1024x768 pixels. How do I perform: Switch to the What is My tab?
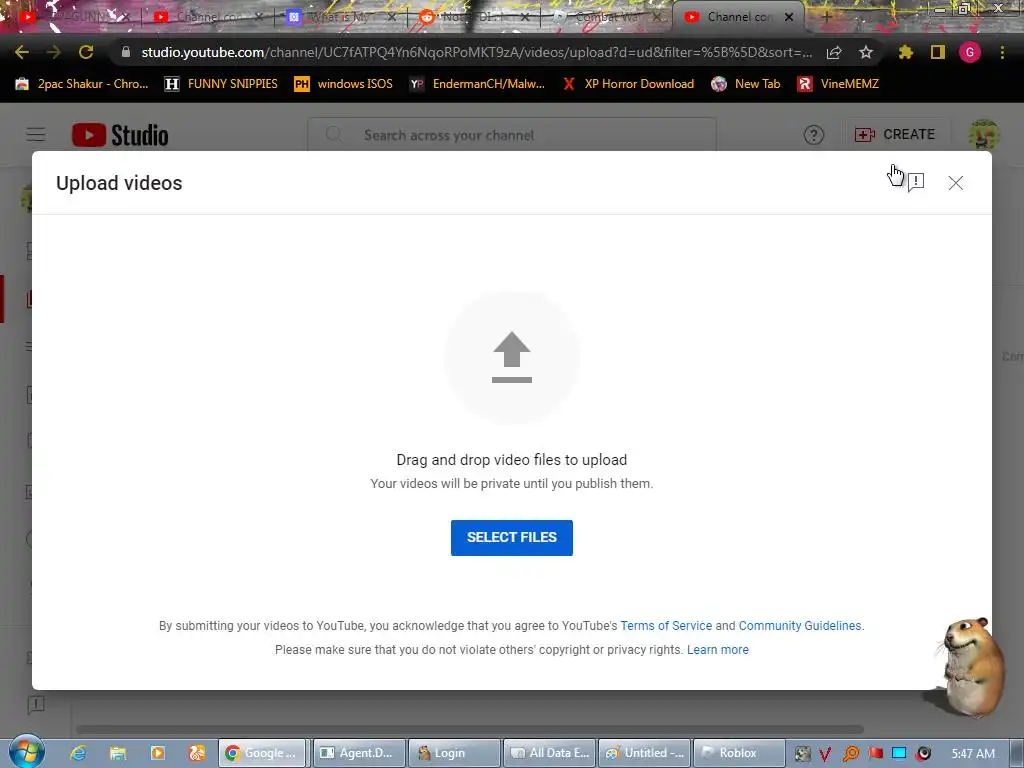342,17
